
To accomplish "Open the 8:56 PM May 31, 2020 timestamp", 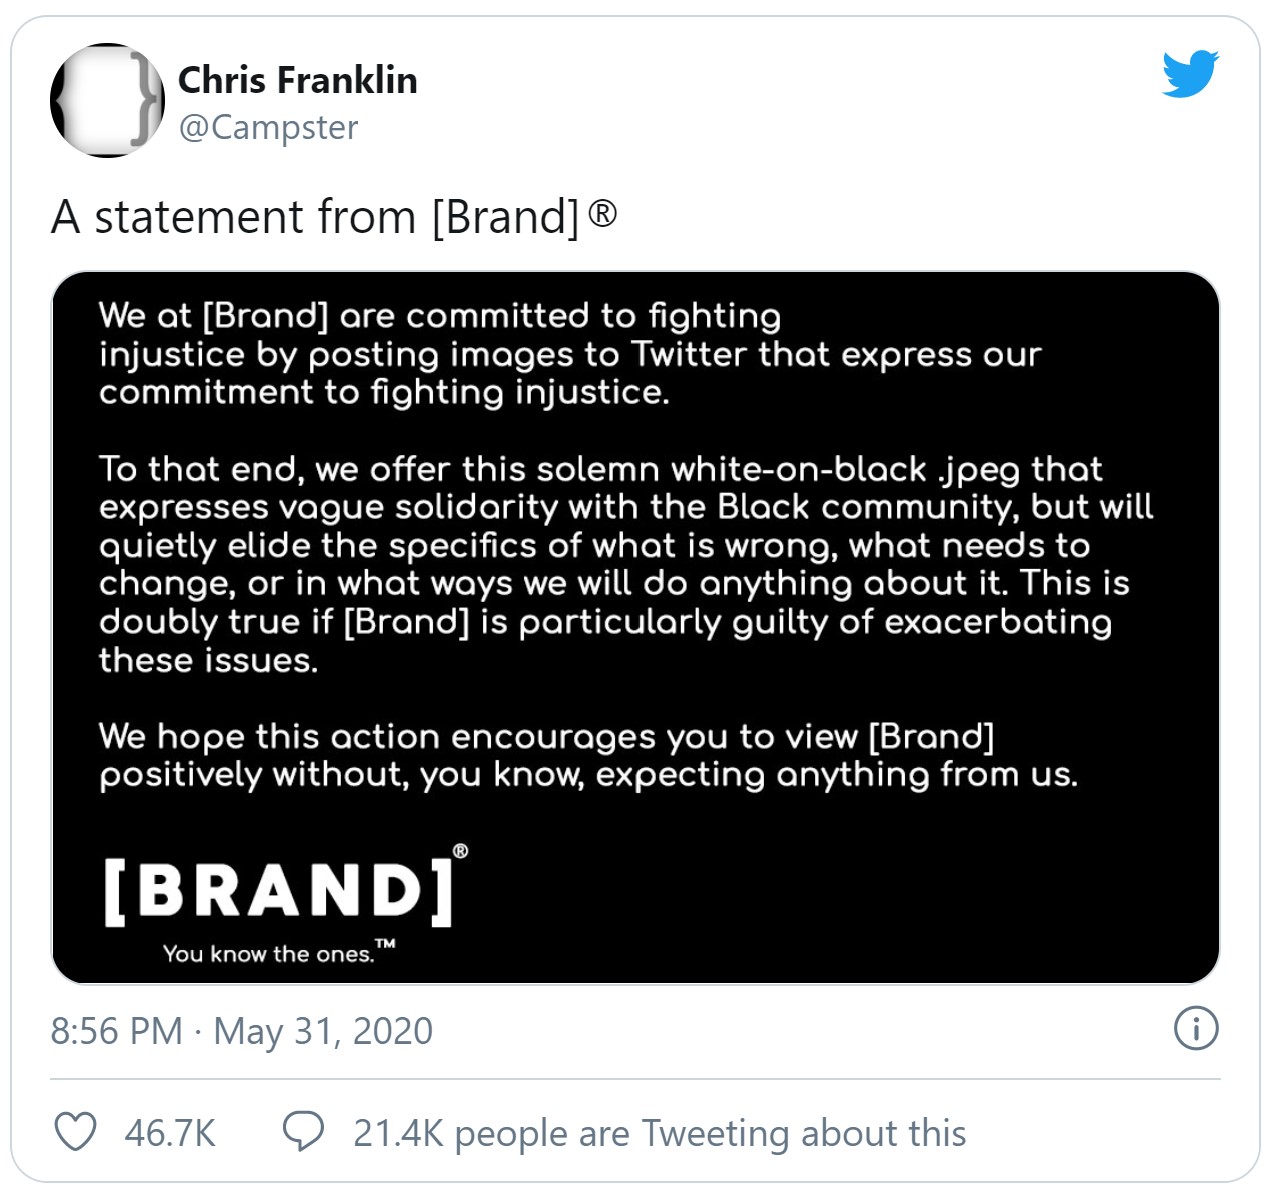I will 241,1031.
